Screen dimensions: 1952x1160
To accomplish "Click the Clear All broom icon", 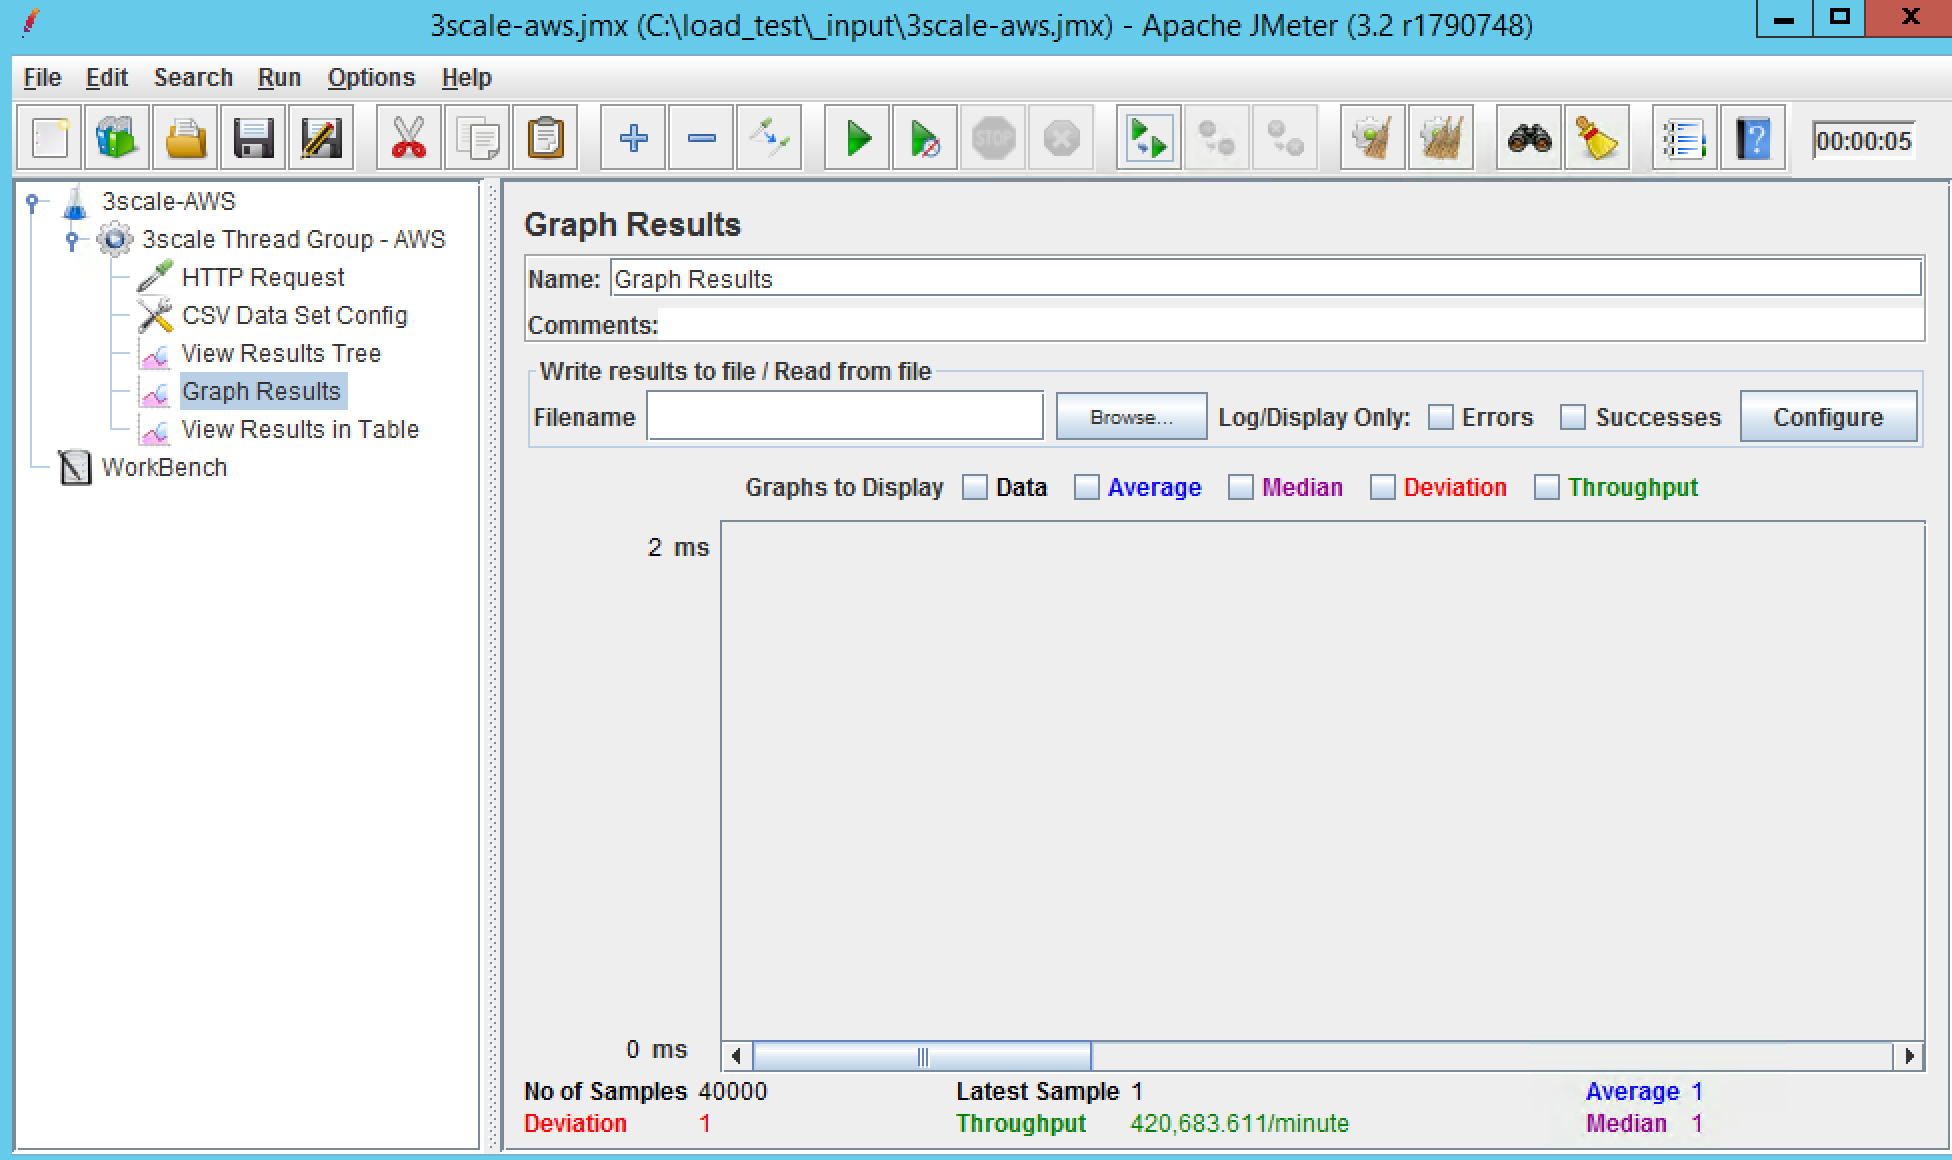I will tap(1441, 138).
